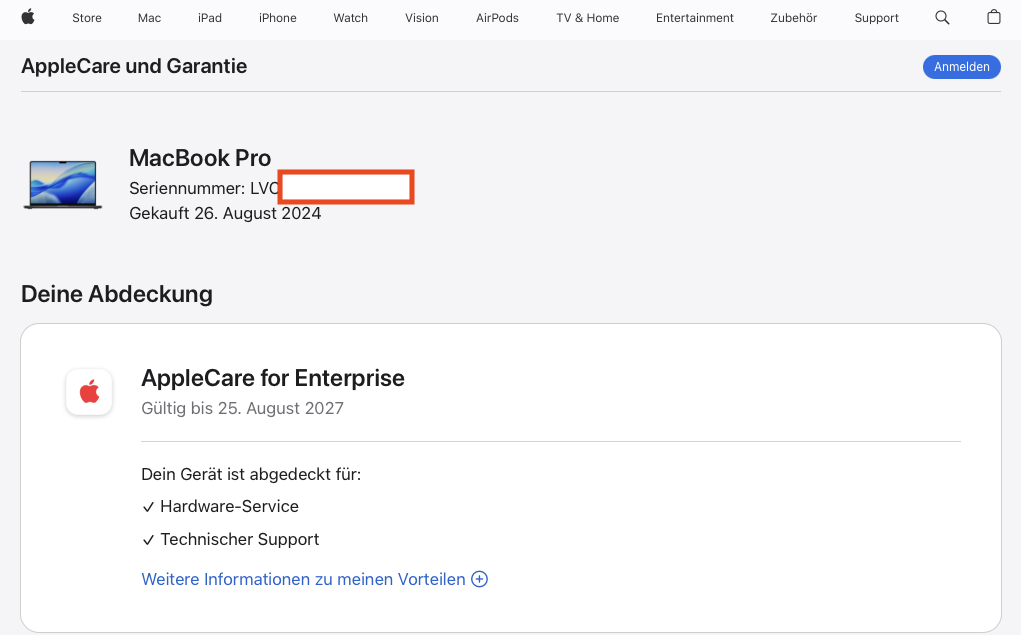Open the Watch menu item
This screenshot has width=1021, height=635.
(x=351, y=18)
